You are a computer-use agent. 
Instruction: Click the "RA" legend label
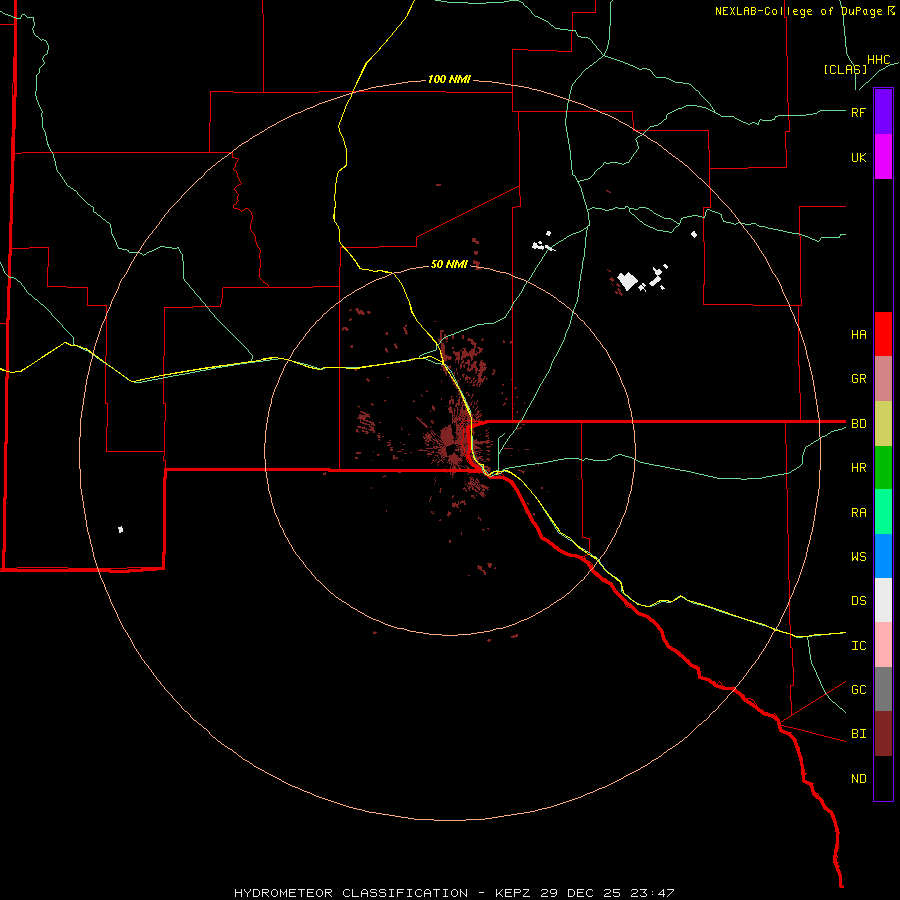[x=858, y=513]
